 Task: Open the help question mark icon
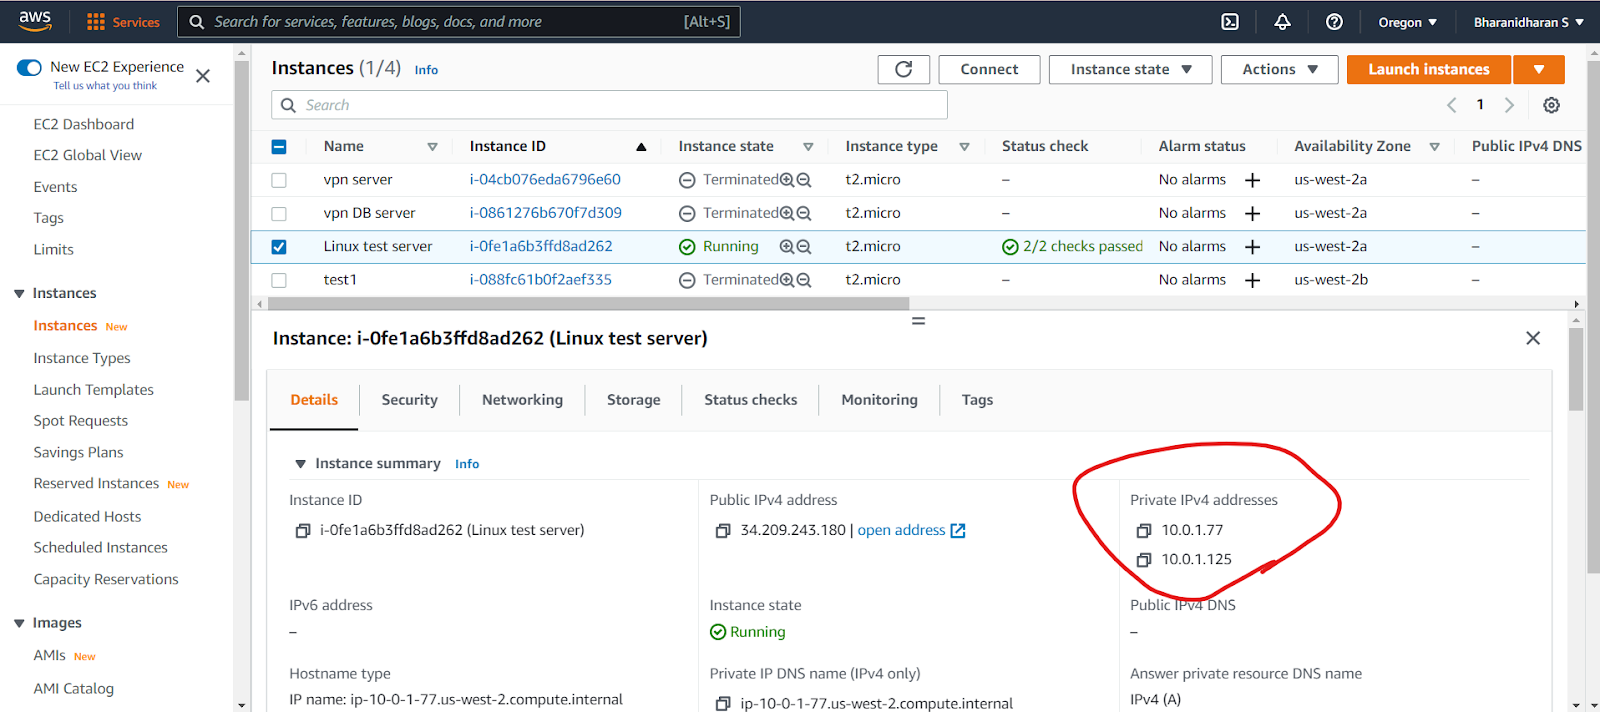click(x=1334, y=22)
